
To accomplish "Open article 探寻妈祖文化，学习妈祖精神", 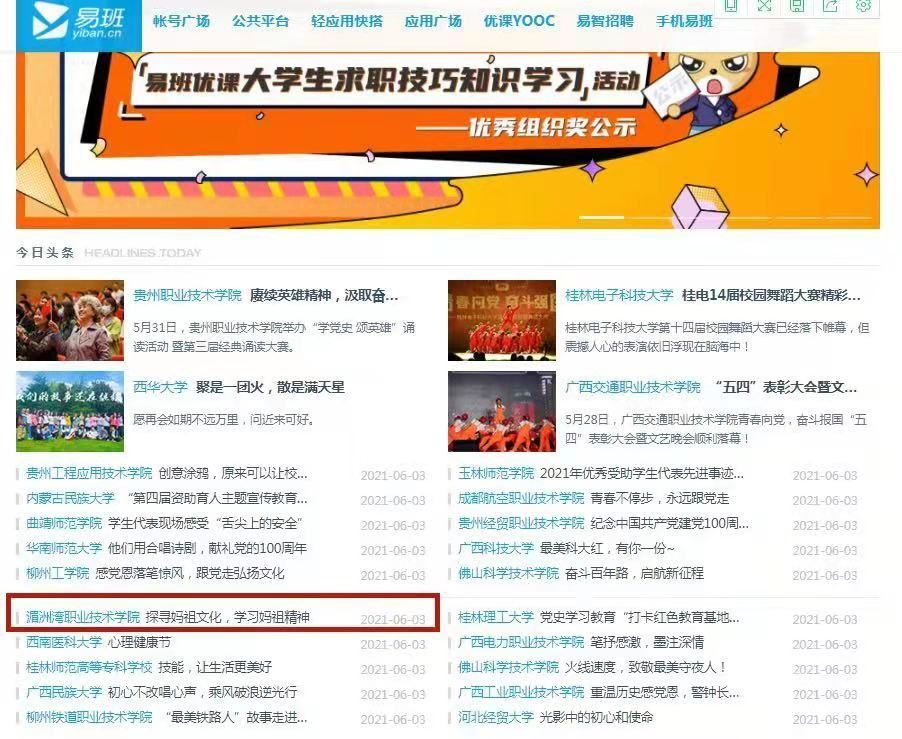I will [228, 617].
